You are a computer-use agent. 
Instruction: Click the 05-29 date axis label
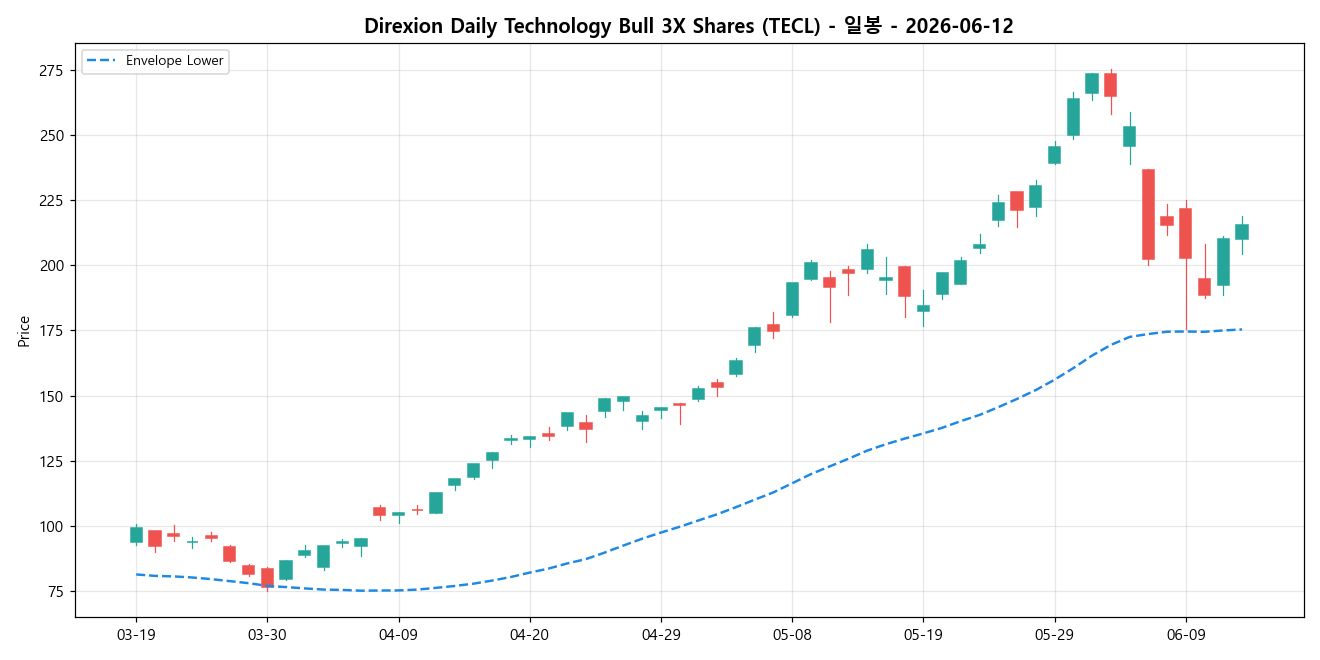[x=1055, y=634]
